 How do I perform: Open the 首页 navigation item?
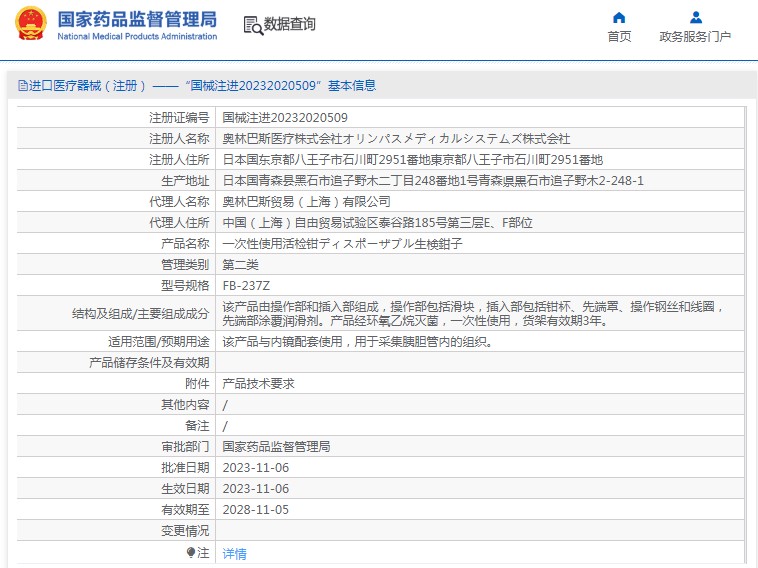click(619, 37)
